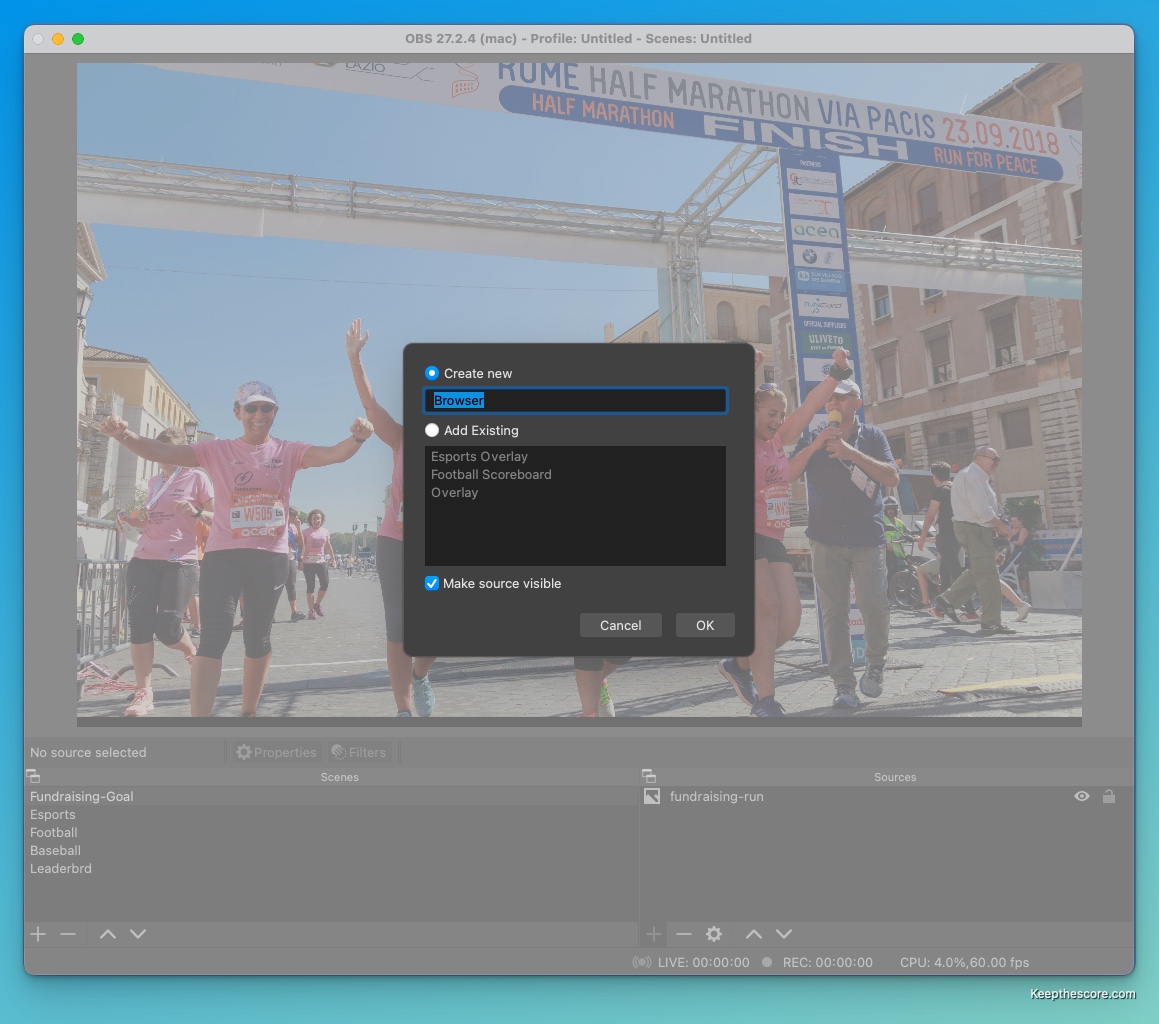
Task: Move the source down in Sources
Action: tap(784, 934)
